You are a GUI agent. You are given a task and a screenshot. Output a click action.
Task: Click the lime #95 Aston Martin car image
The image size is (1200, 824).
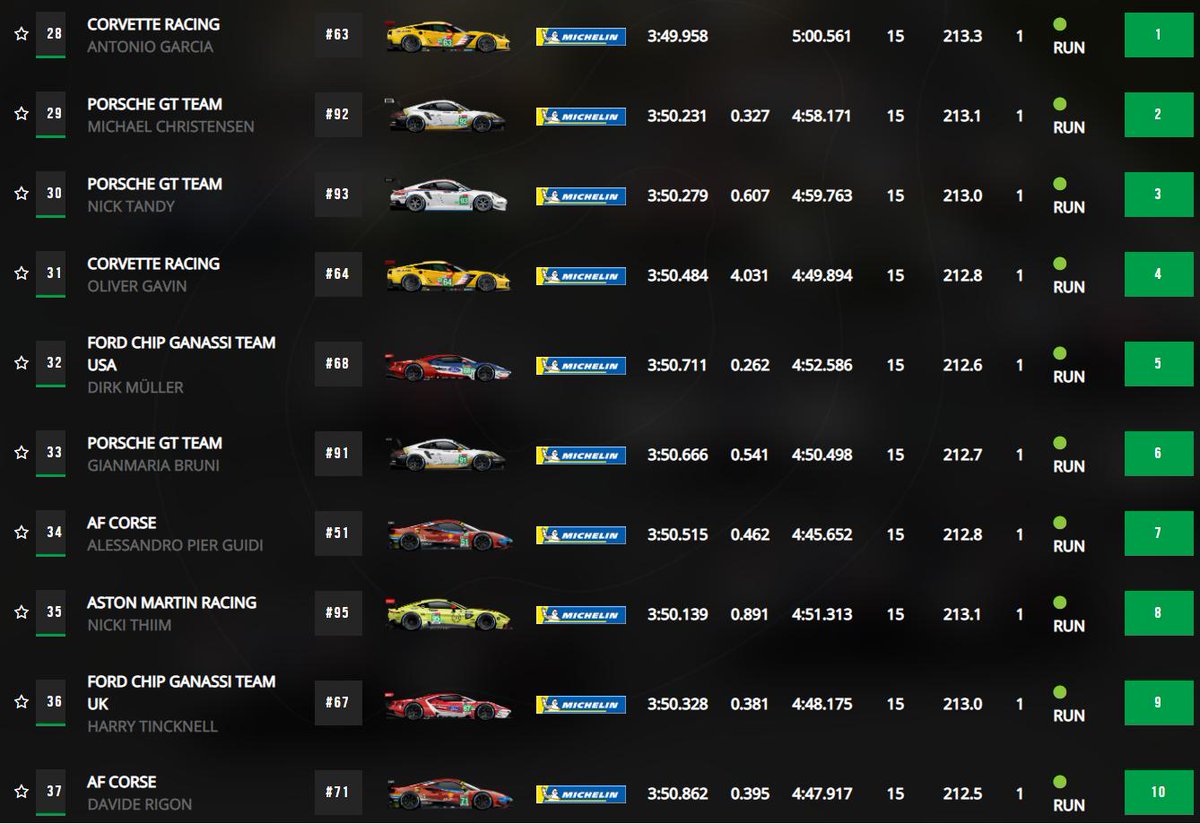[x=448, y=615]
